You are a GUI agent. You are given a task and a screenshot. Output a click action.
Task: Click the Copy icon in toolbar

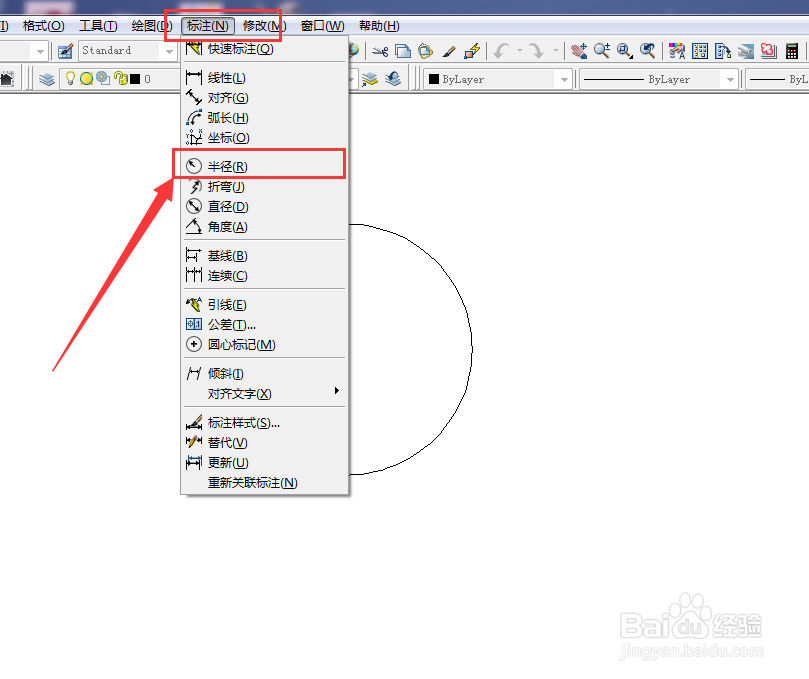pos(402,51)
